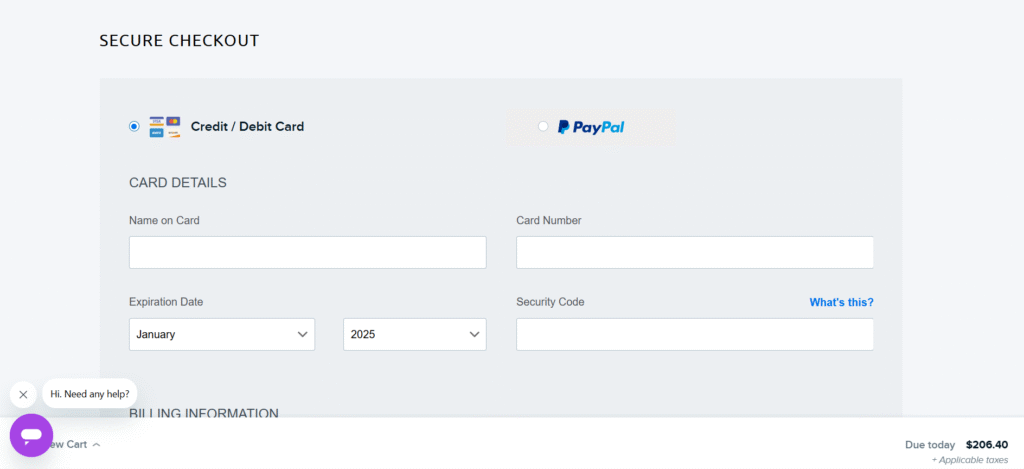This screenshot has height=469, width=1024.
Task: Click the "What's this?" security code link
Action: pyautogui.click(x=841, y=302)
